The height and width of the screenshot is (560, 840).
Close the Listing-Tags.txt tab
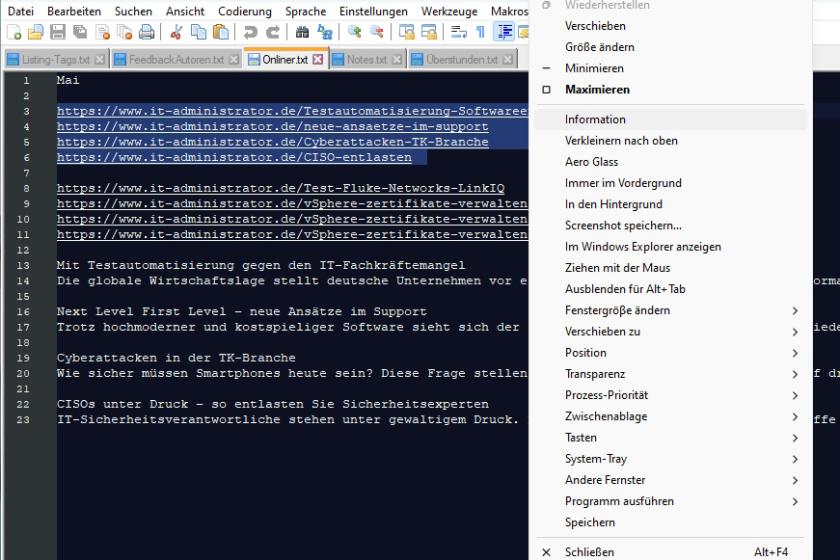pos(100,59)
